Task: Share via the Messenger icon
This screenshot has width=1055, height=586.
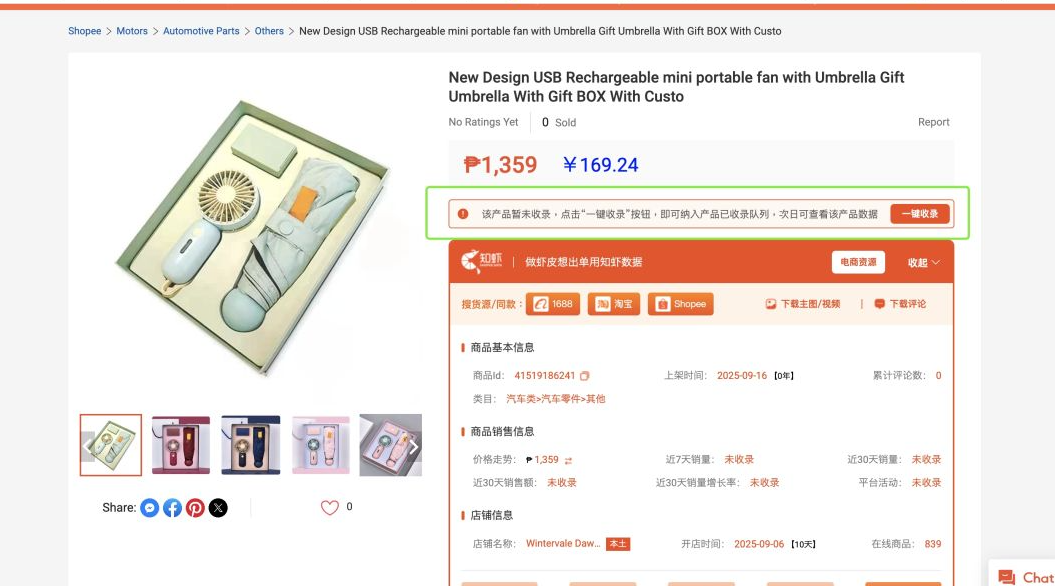Action: 149,508
